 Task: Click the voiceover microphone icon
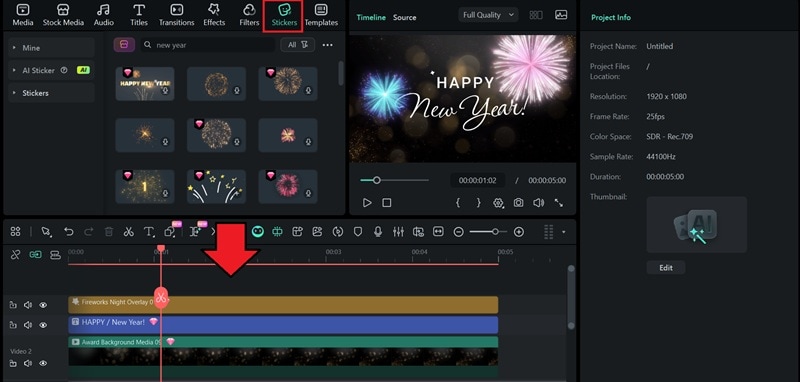[378, 232]
